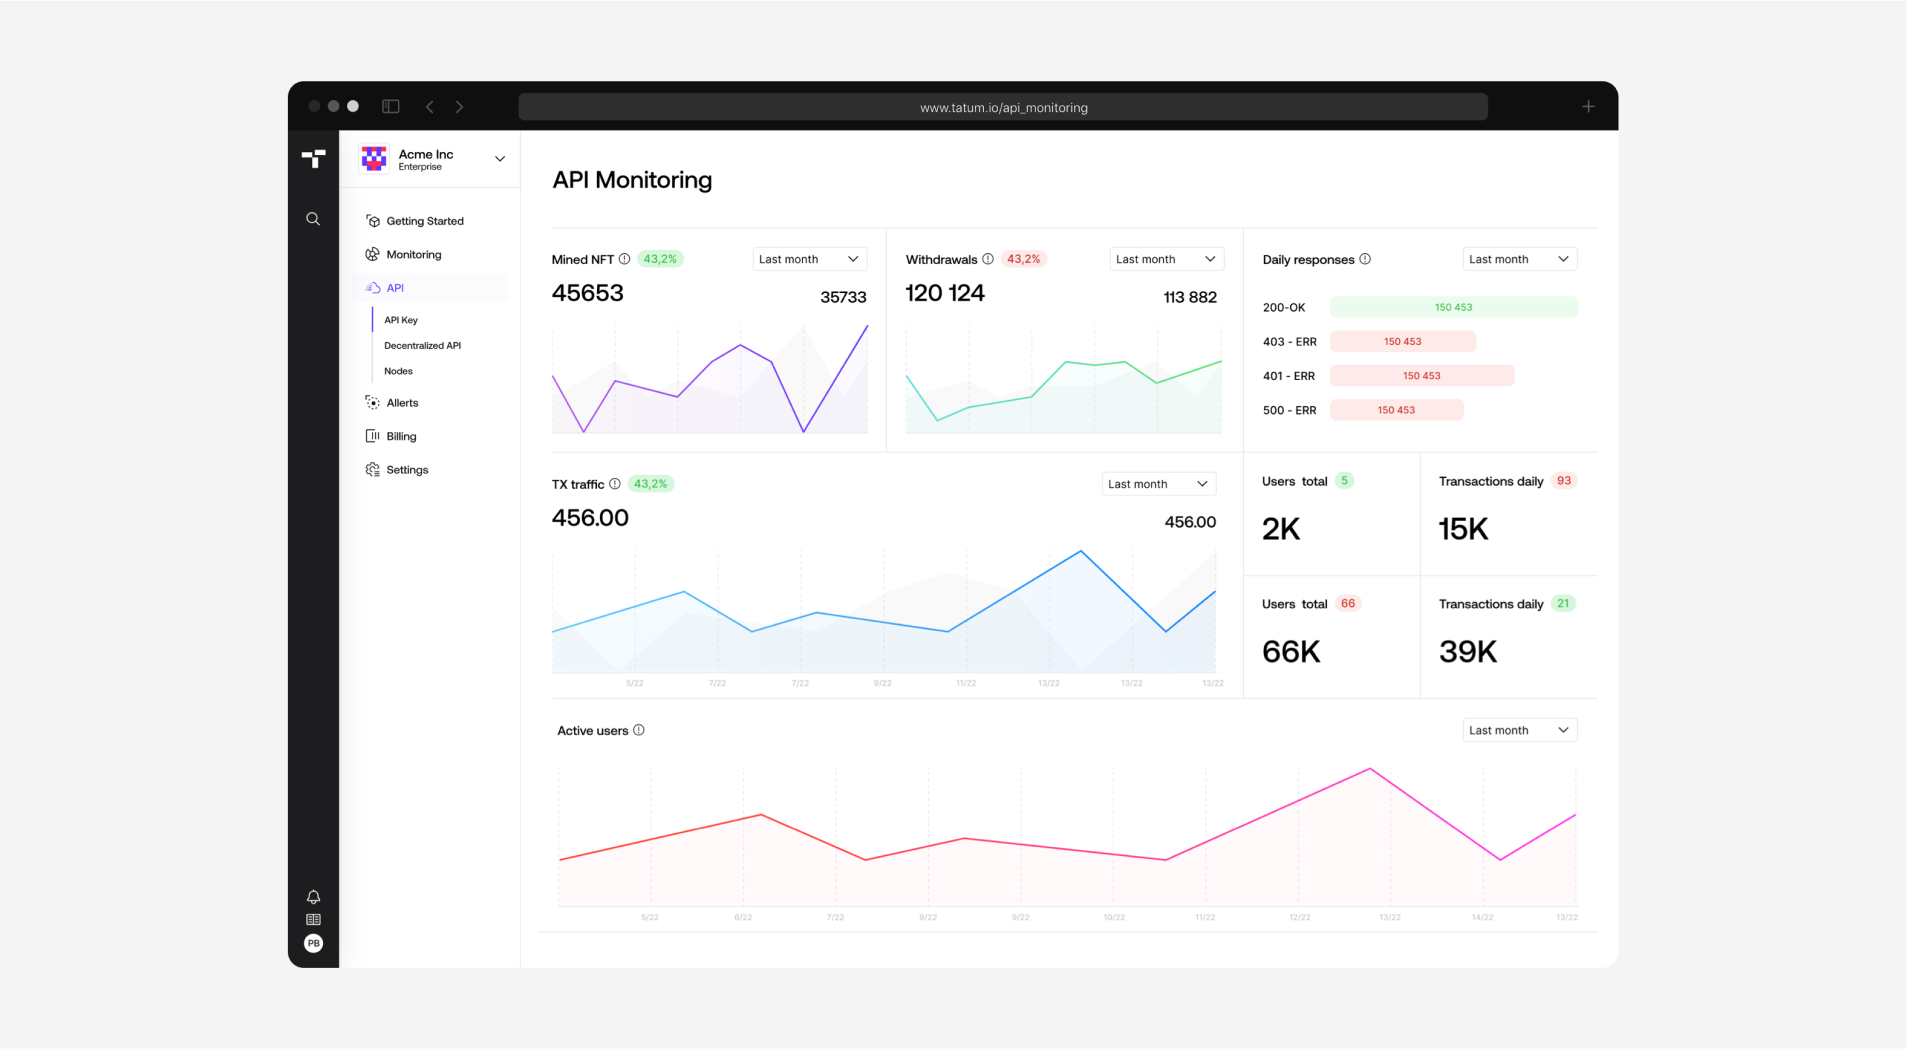Click the 200-OK green response bar
This screenshot has width=1907, height=1049.
coord(1453,307)
